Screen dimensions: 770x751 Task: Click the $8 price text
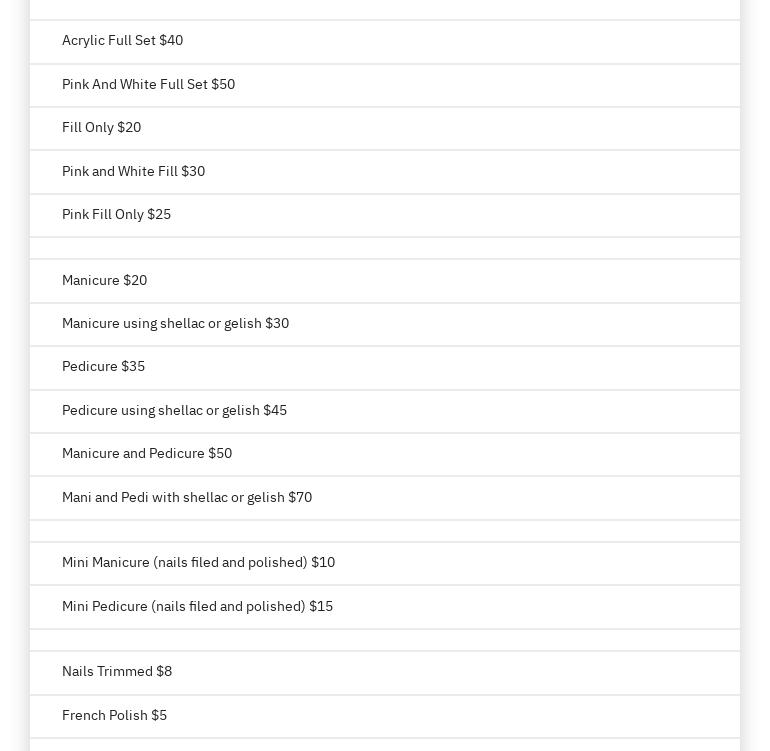164,672
